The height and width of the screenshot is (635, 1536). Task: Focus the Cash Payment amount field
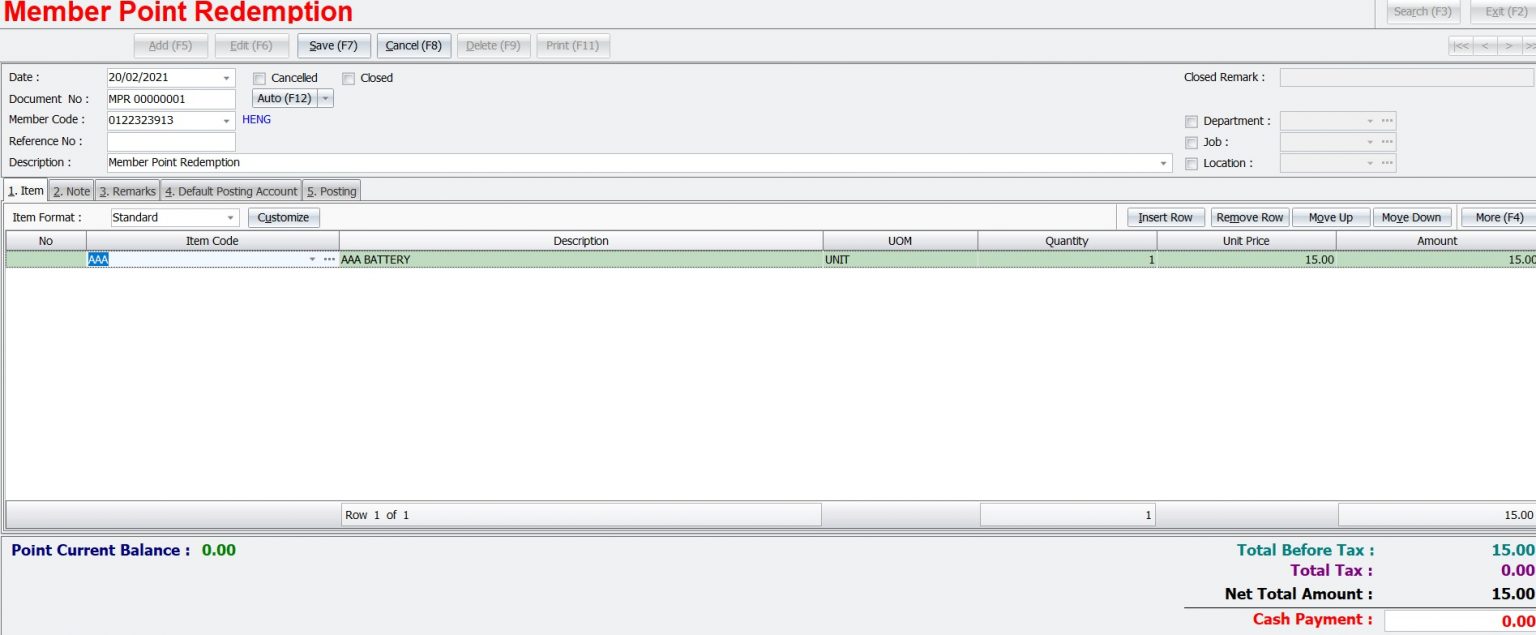tap(1460, 622)
